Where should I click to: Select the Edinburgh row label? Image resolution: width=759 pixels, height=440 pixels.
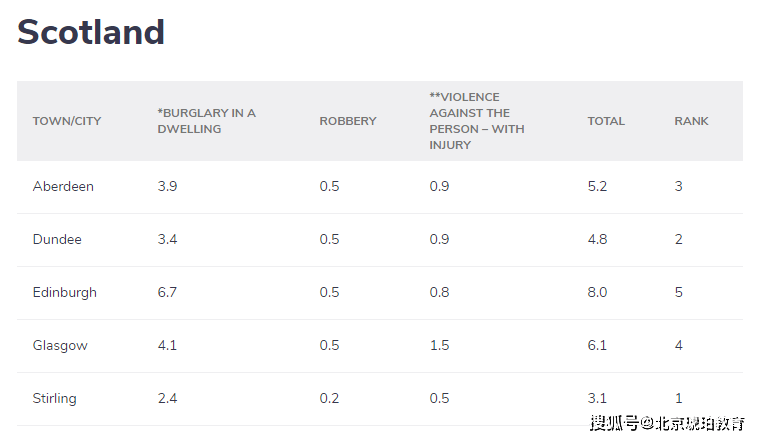click(65, 293)
